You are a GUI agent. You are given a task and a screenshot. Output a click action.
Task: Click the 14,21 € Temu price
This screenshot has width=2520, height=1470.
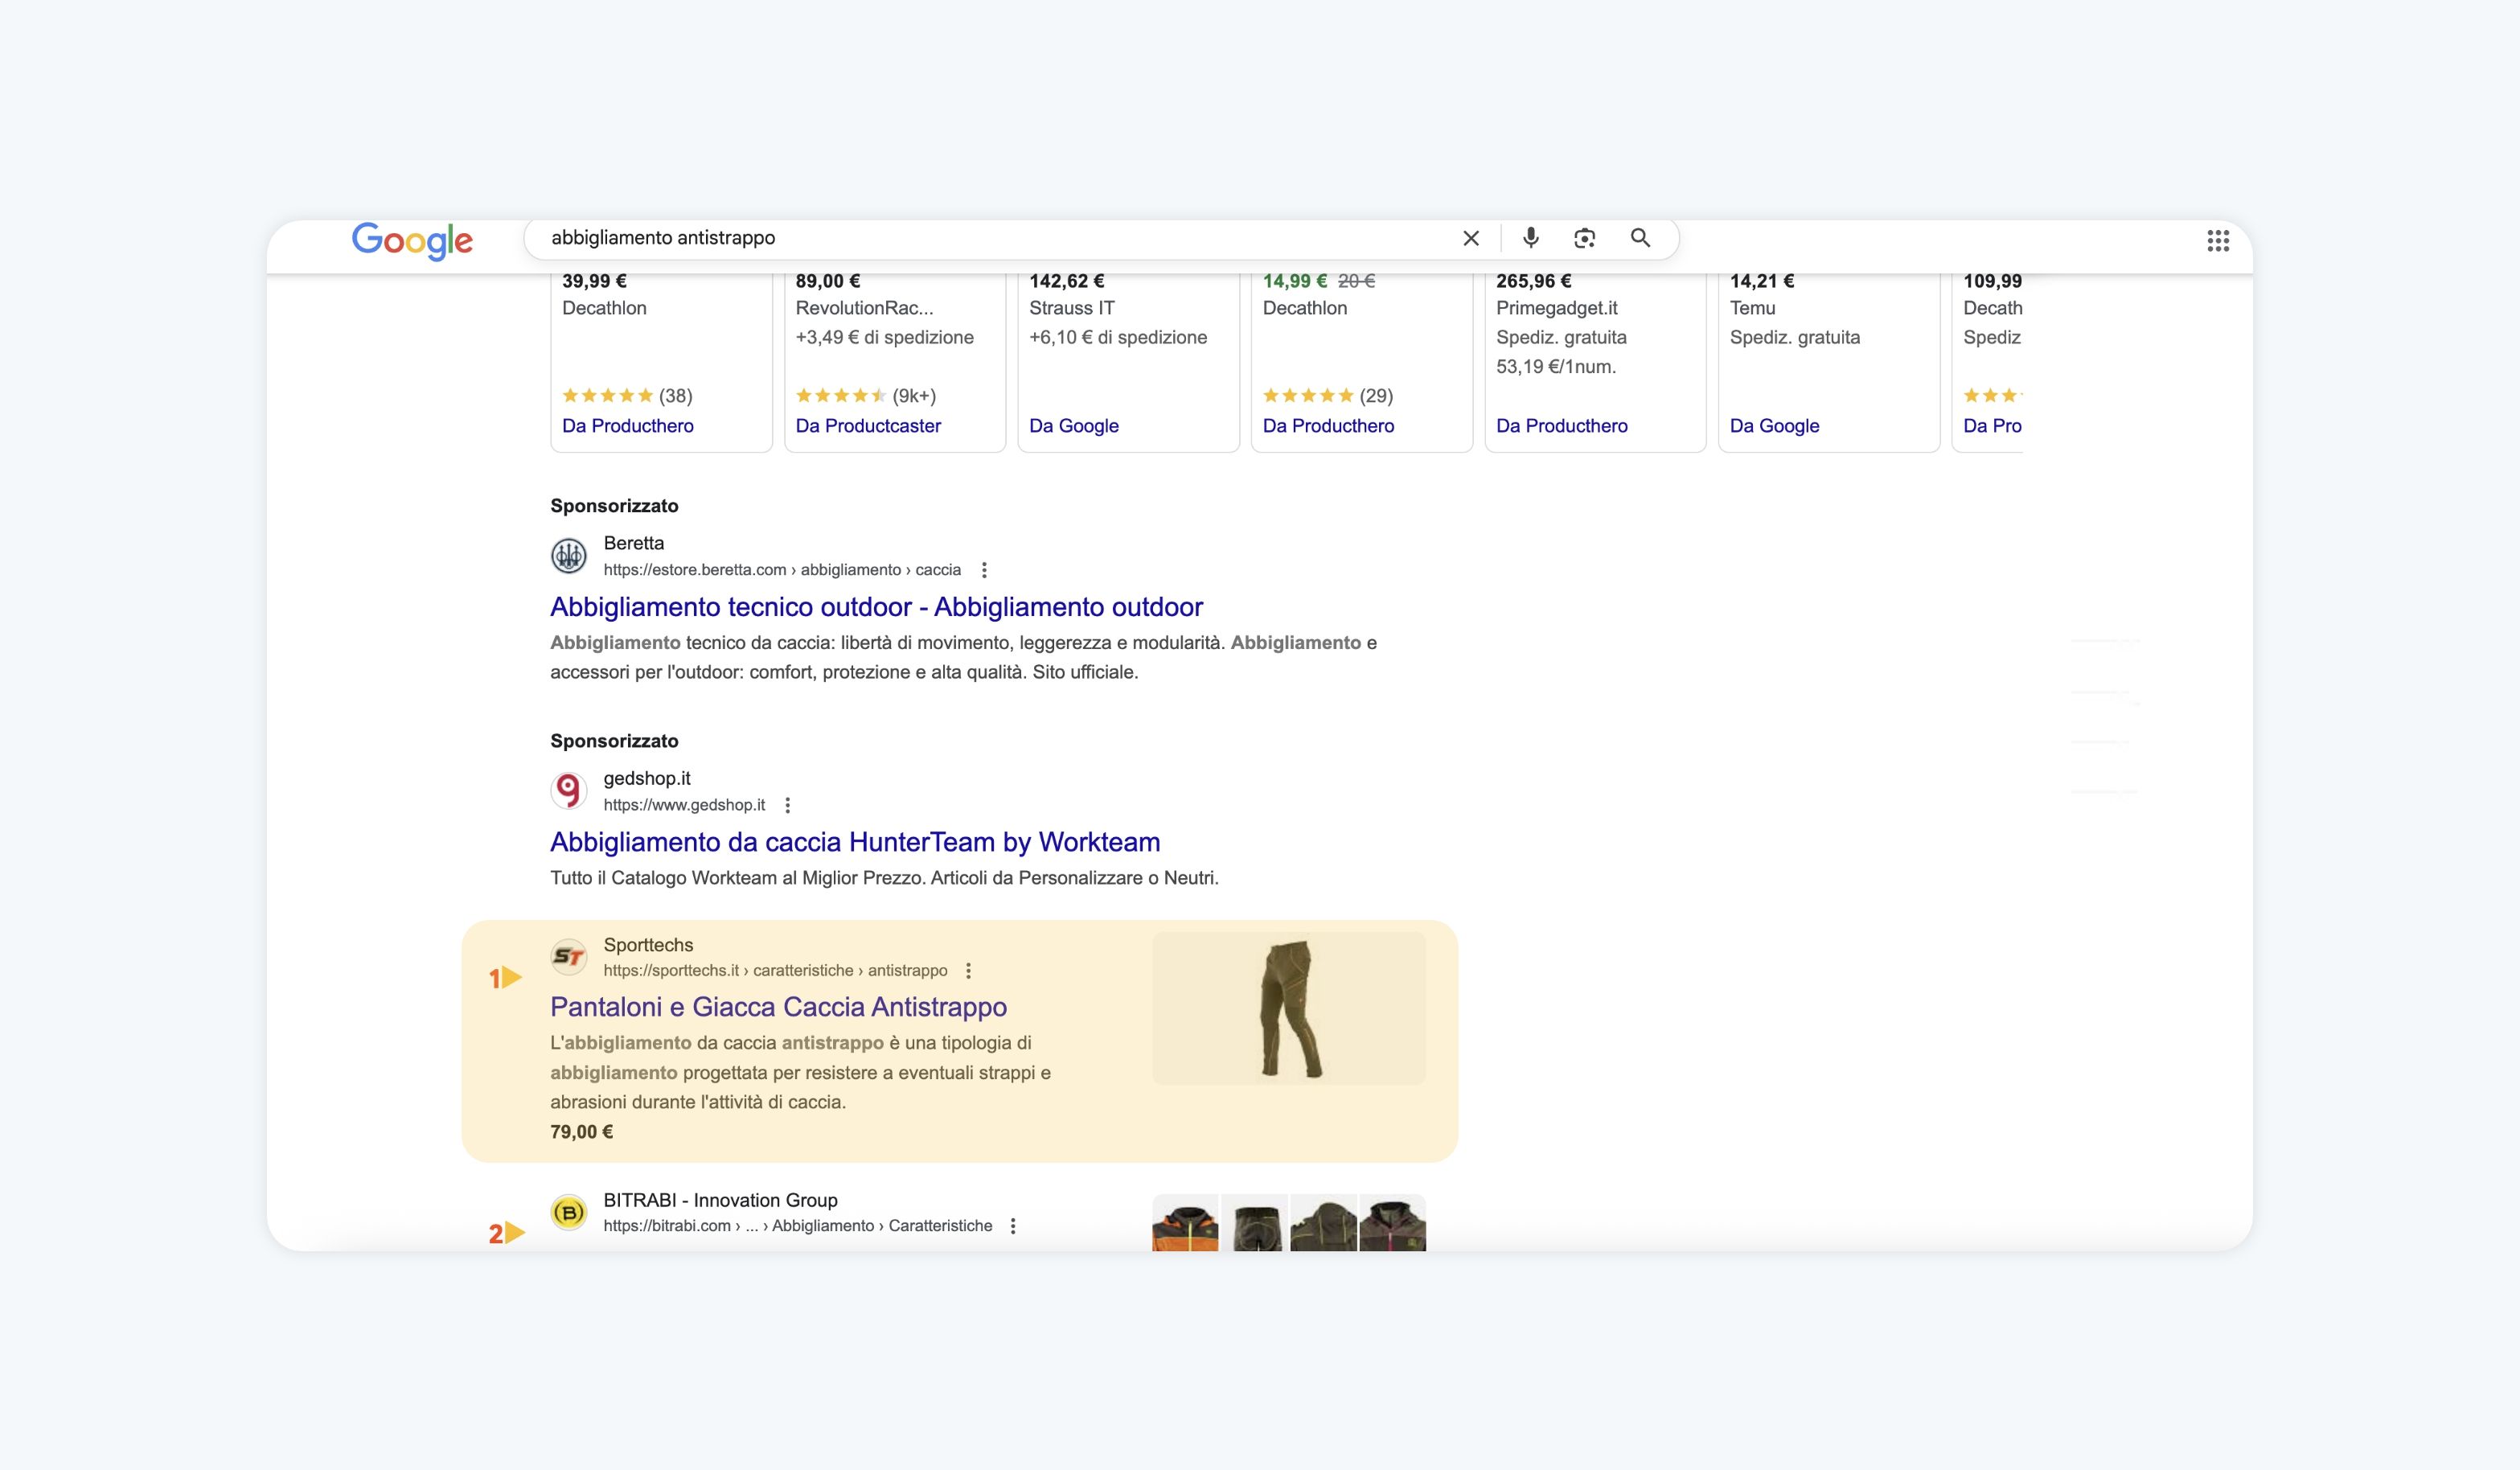[x=1762, y=281]
